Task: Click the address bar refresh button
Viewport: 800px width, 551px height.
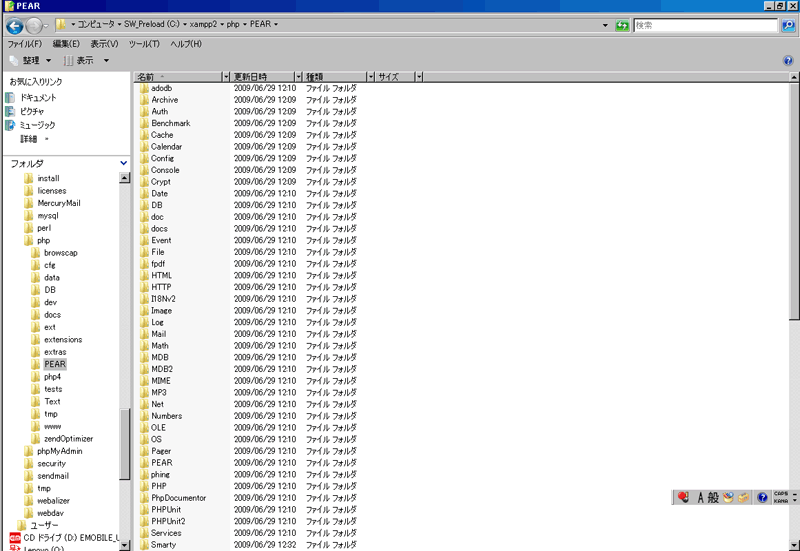Action: (x=622, y=24)
